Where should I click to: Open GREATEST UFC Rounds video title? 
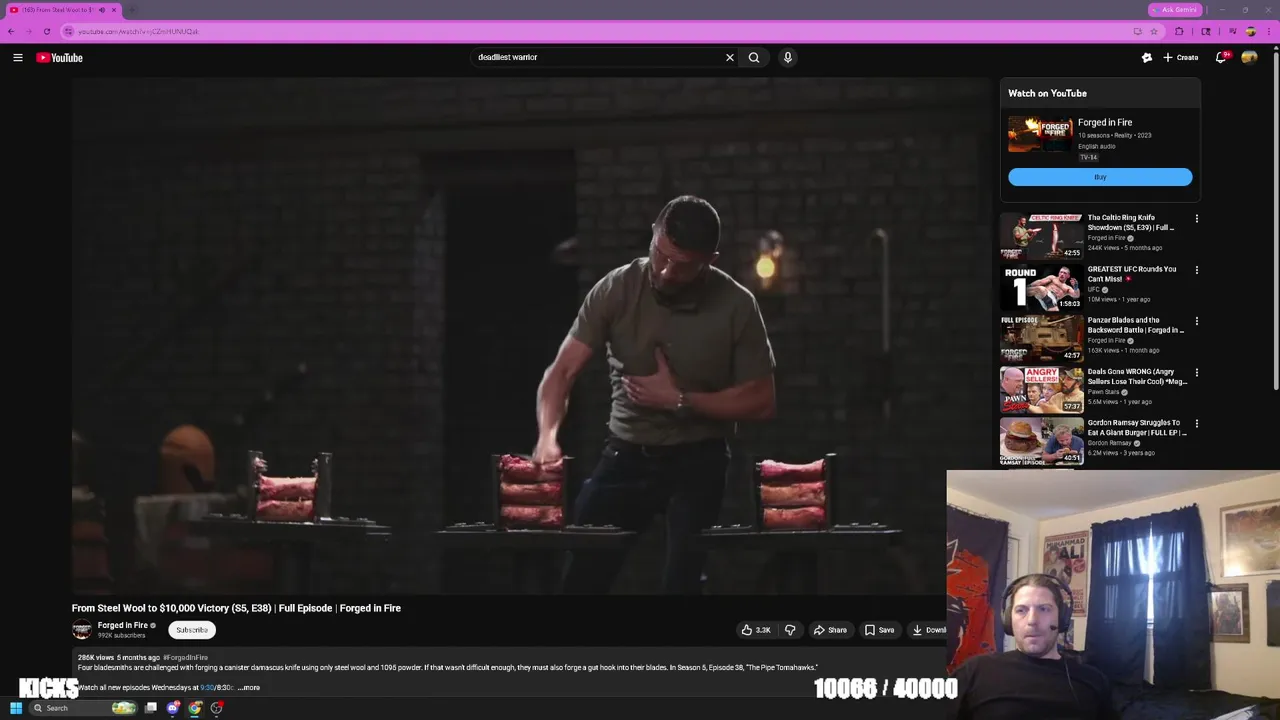(1132, 274)
